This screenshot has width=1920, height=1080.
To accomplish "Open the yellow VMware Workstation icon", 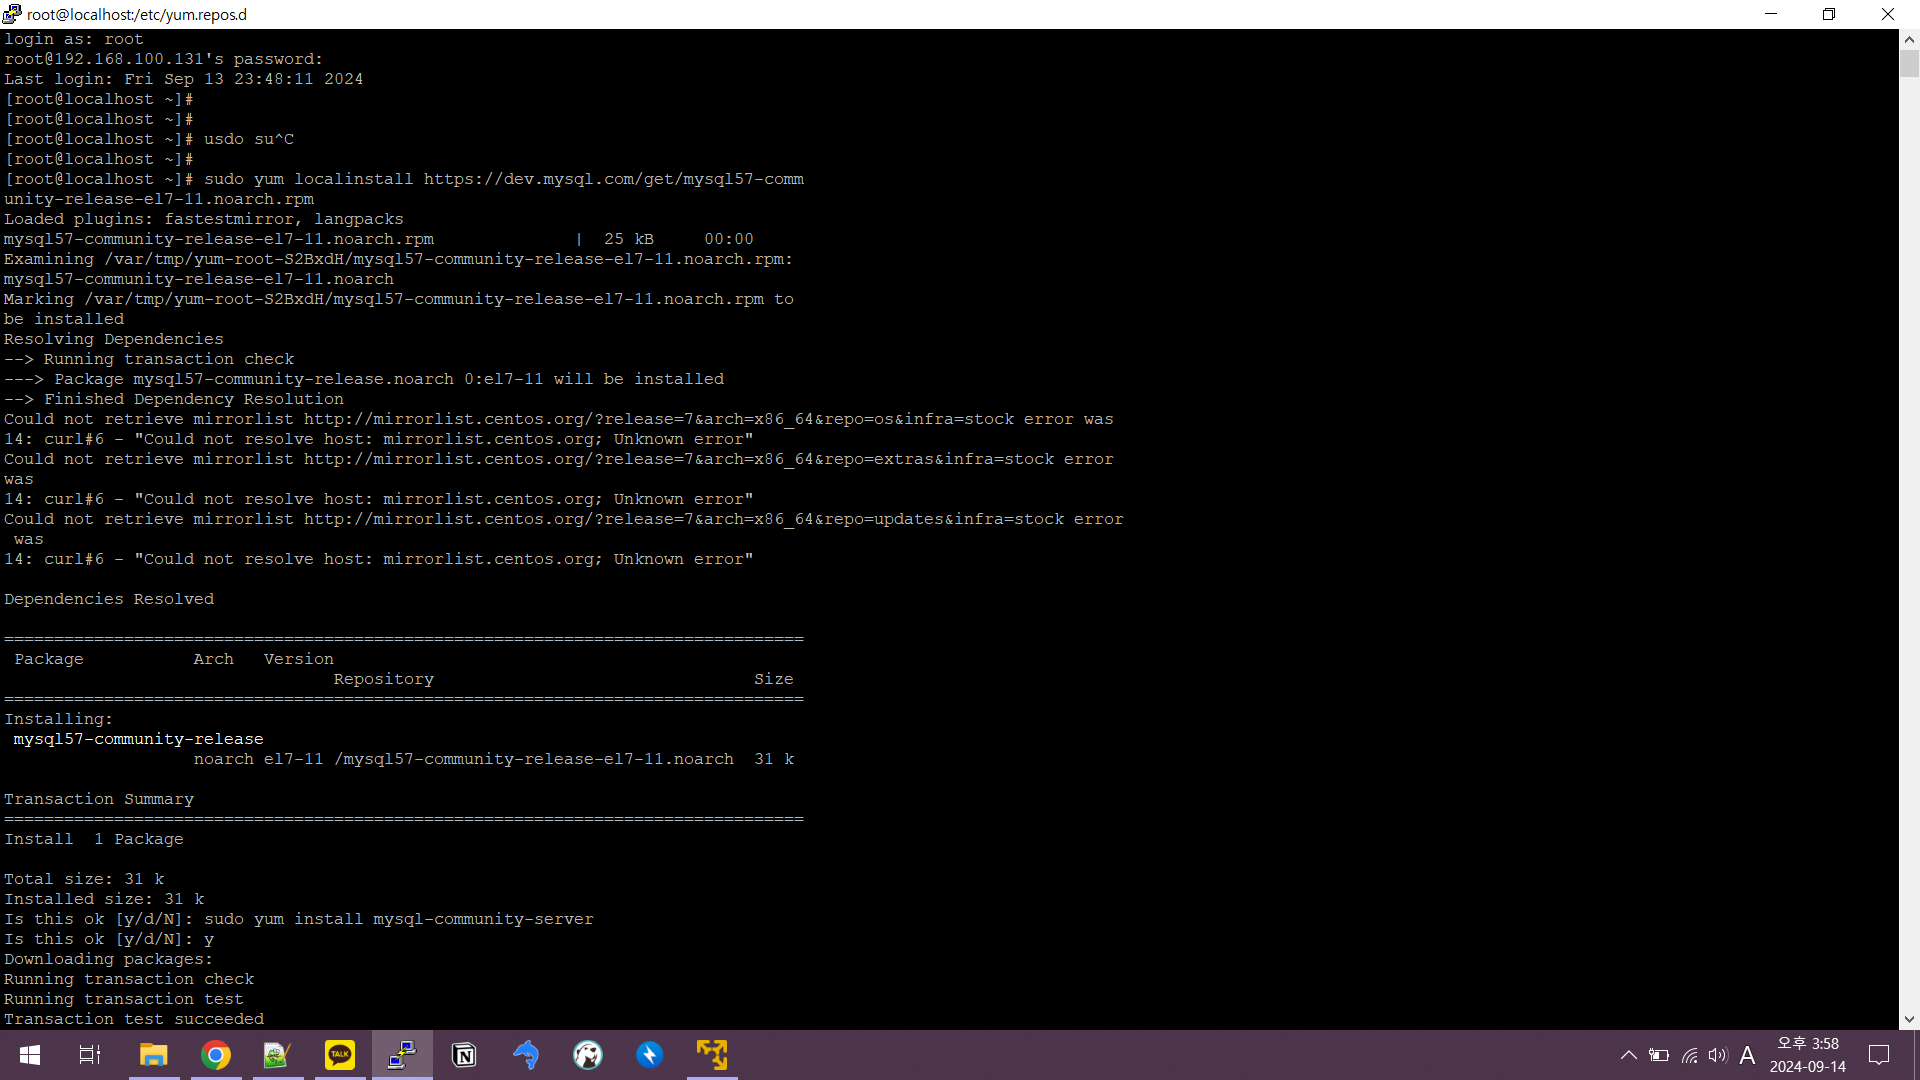I will click(x=712, y=1055).
